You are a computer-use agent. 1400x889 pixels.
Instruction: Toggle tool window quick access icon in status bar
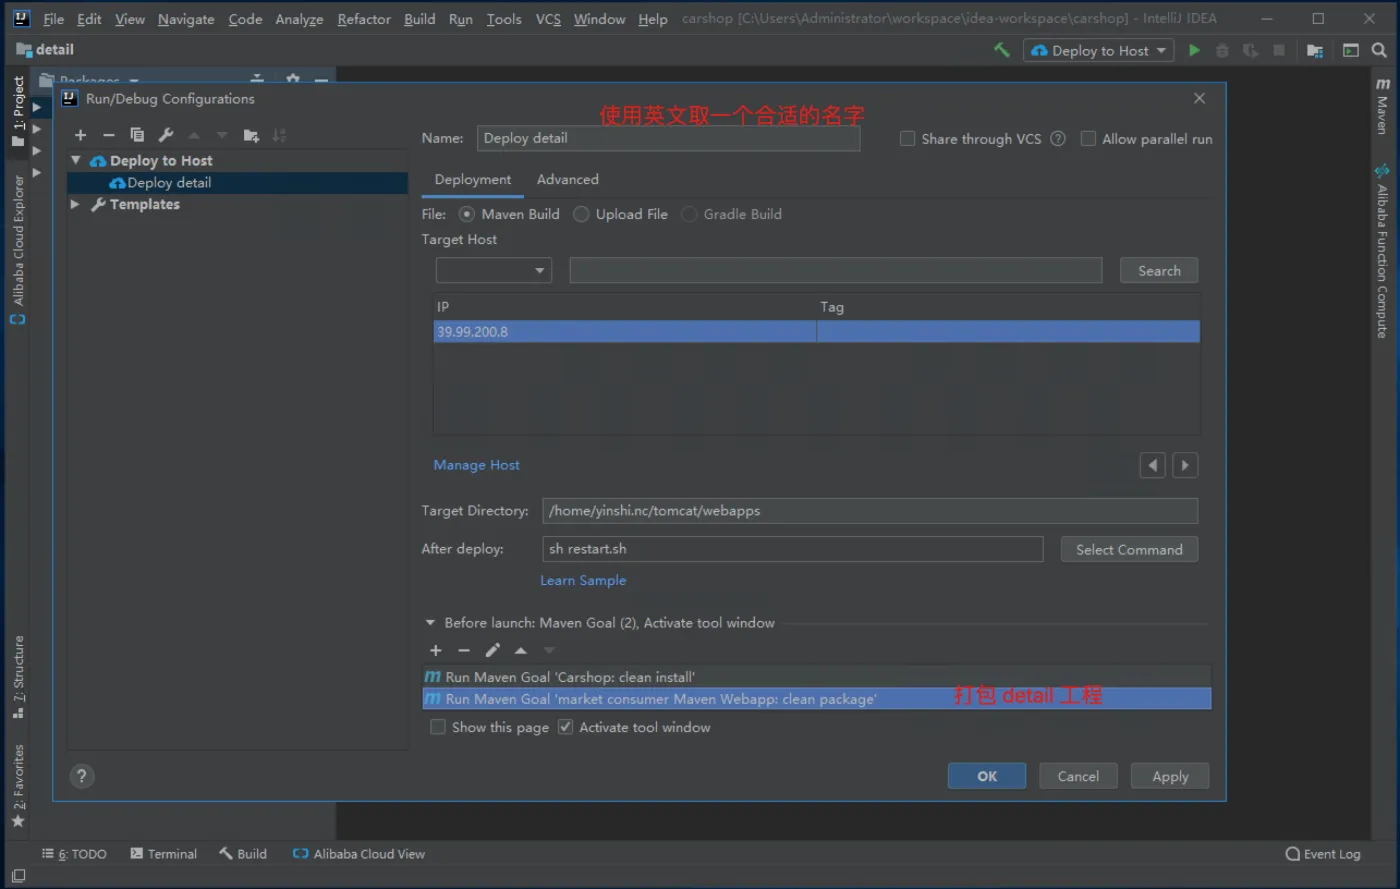click(x=17, y=876)
